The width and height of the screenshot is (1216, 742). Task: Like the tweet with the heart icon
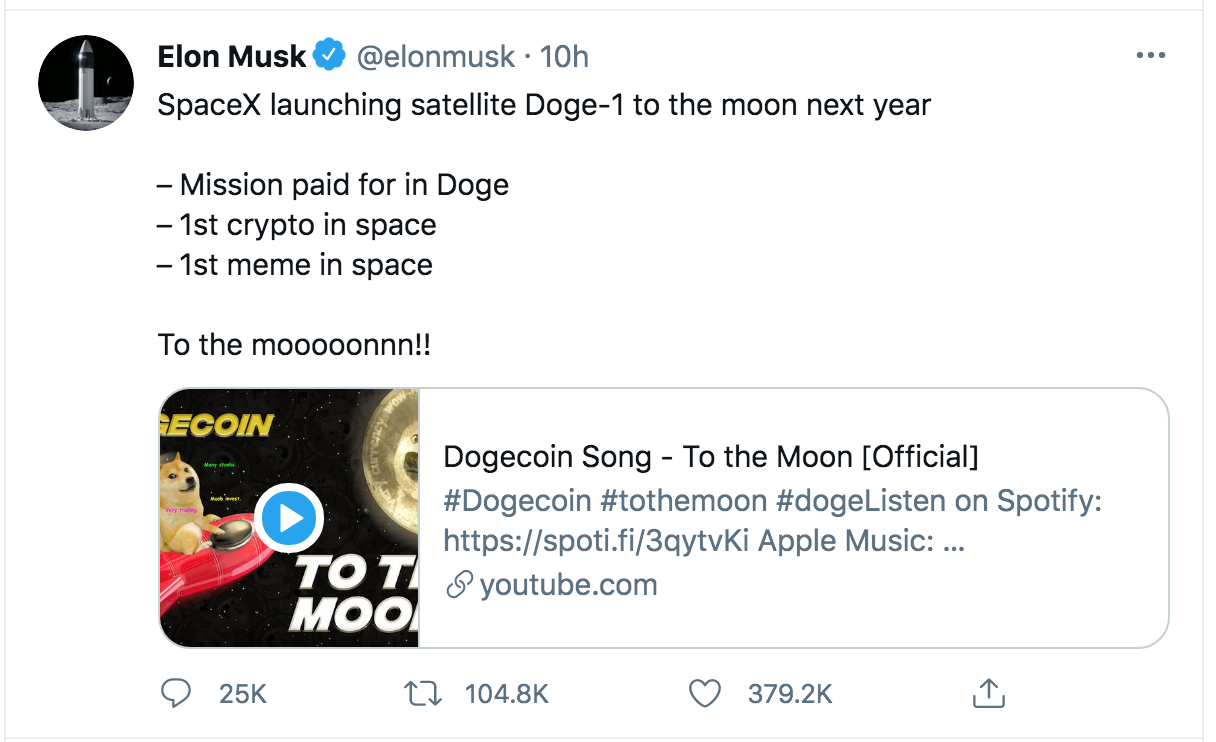pos(706,693)
